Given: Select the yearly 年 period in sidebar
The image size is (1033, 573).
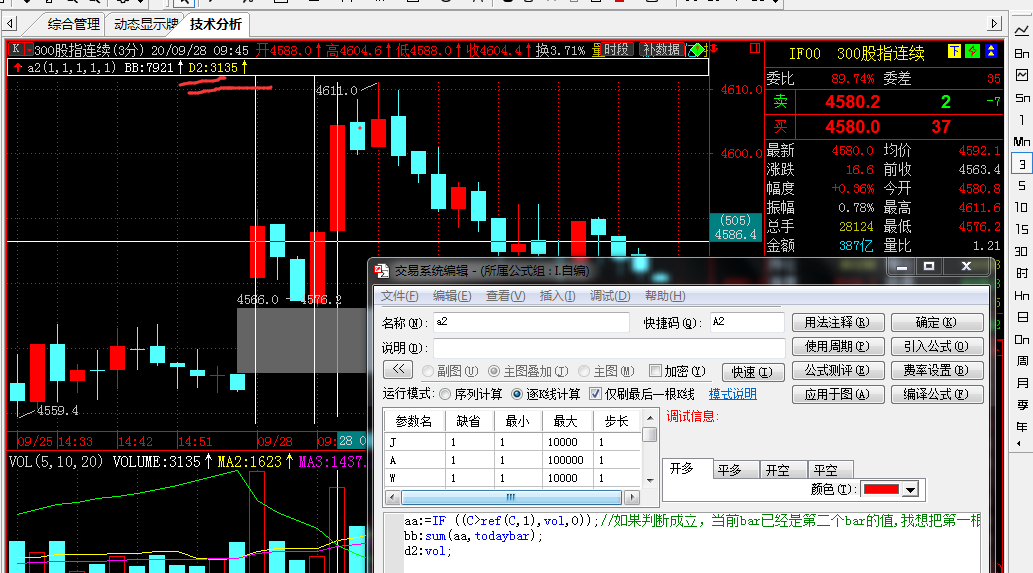Looking at the screenshot, I should point(1022,427).
